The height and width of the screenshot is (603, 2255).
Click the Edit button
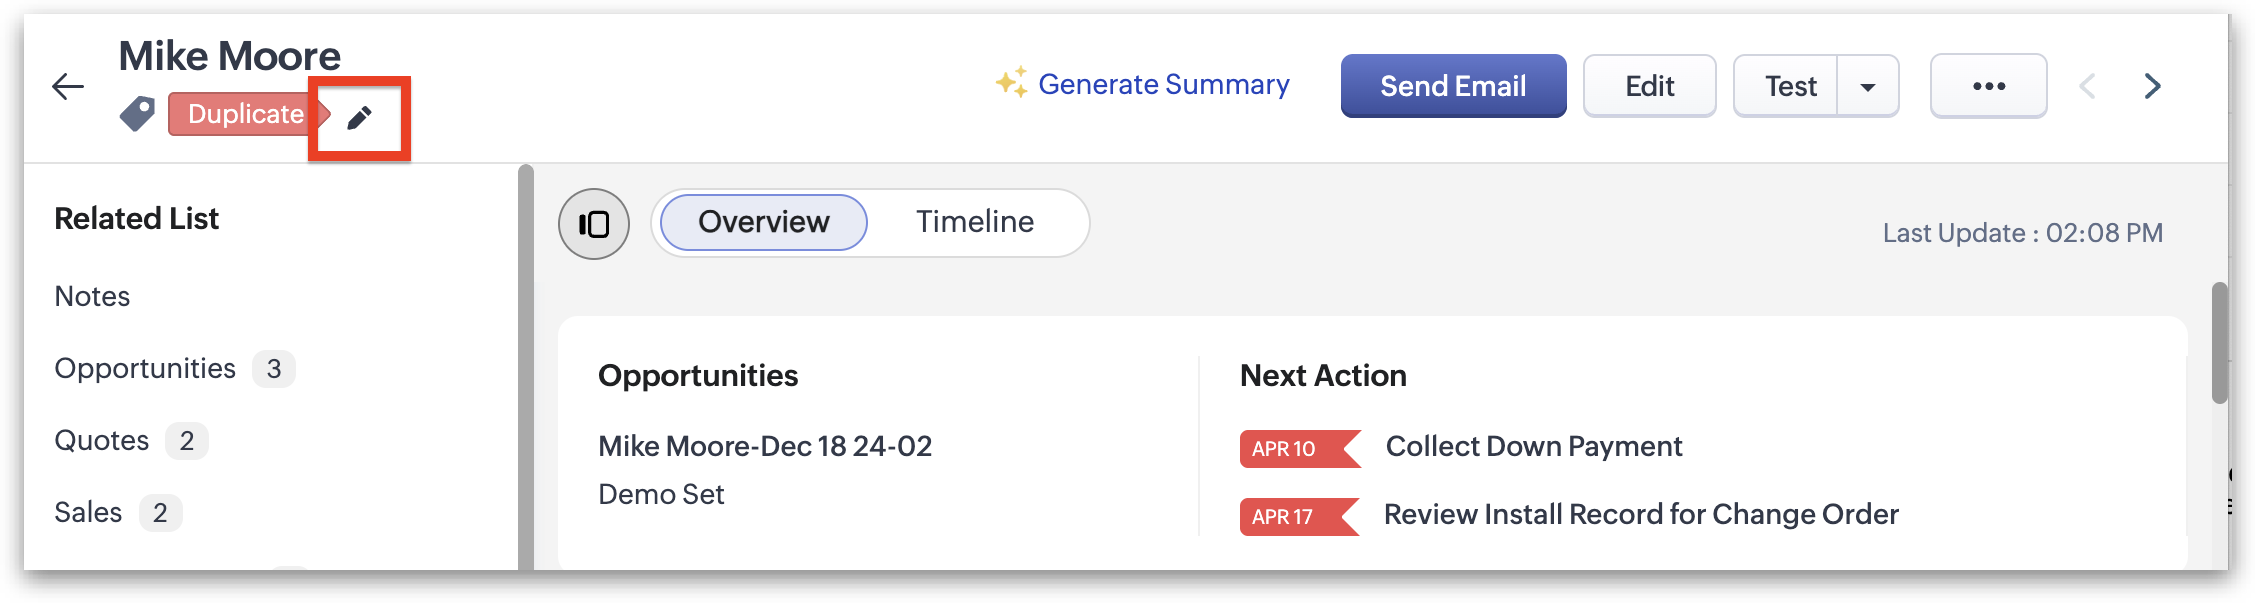pos(1649,86)
